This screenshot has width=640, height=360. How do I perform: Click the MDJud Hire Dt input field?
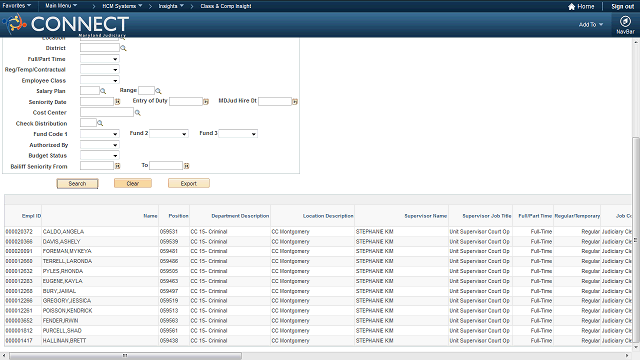(x=275, y=101)
